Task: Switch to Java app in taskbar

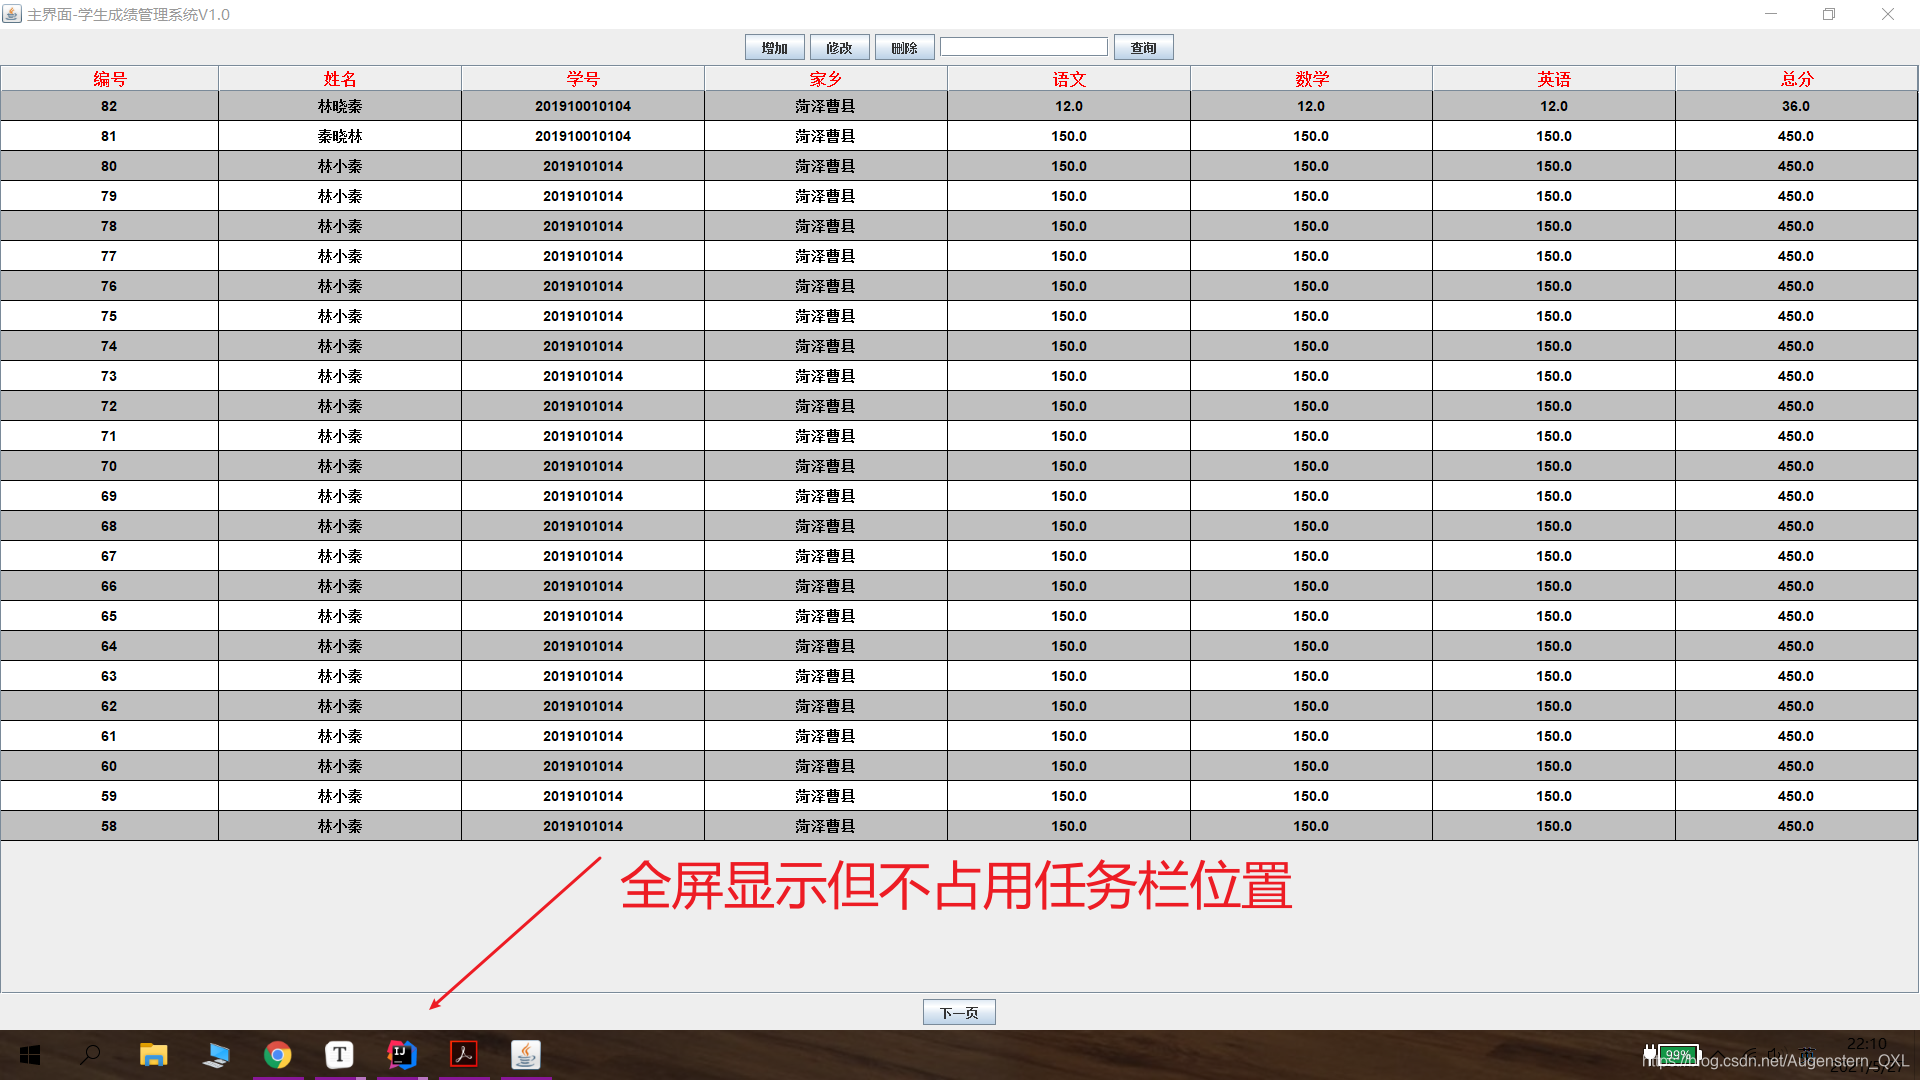Action: coord(526,1055)
